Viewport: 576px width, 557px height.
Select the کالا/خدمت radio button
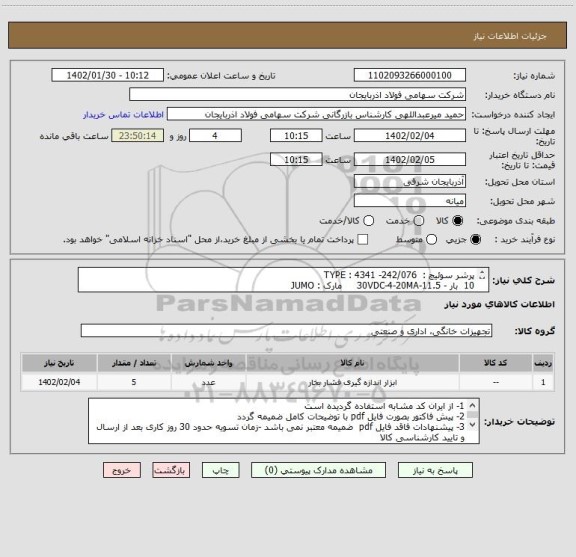(x=368, y=221)
